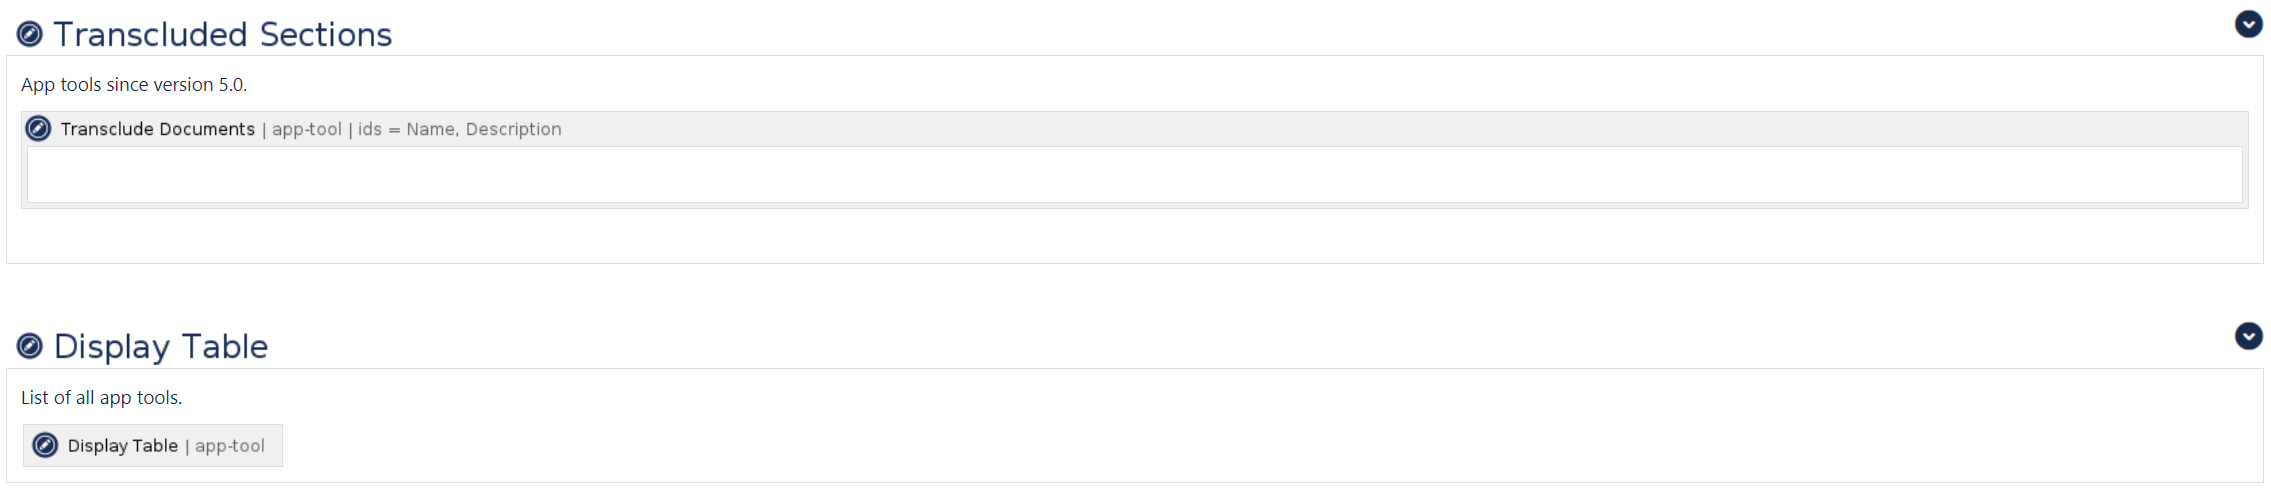The height and width of the screenshot is (502, 2271).
Task: Click app-tool text in Transclude Documents bar
Action: 306,129
